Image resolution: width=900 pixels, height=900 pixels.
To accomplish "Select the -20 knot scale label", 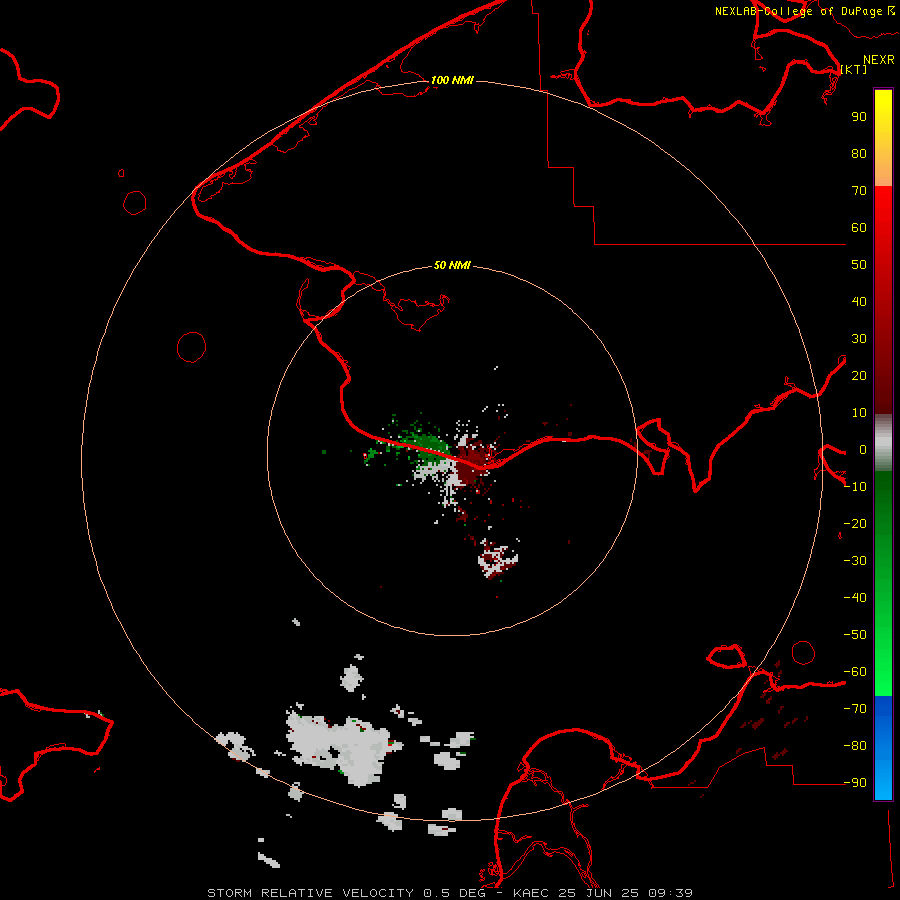I will click(855, 524).
